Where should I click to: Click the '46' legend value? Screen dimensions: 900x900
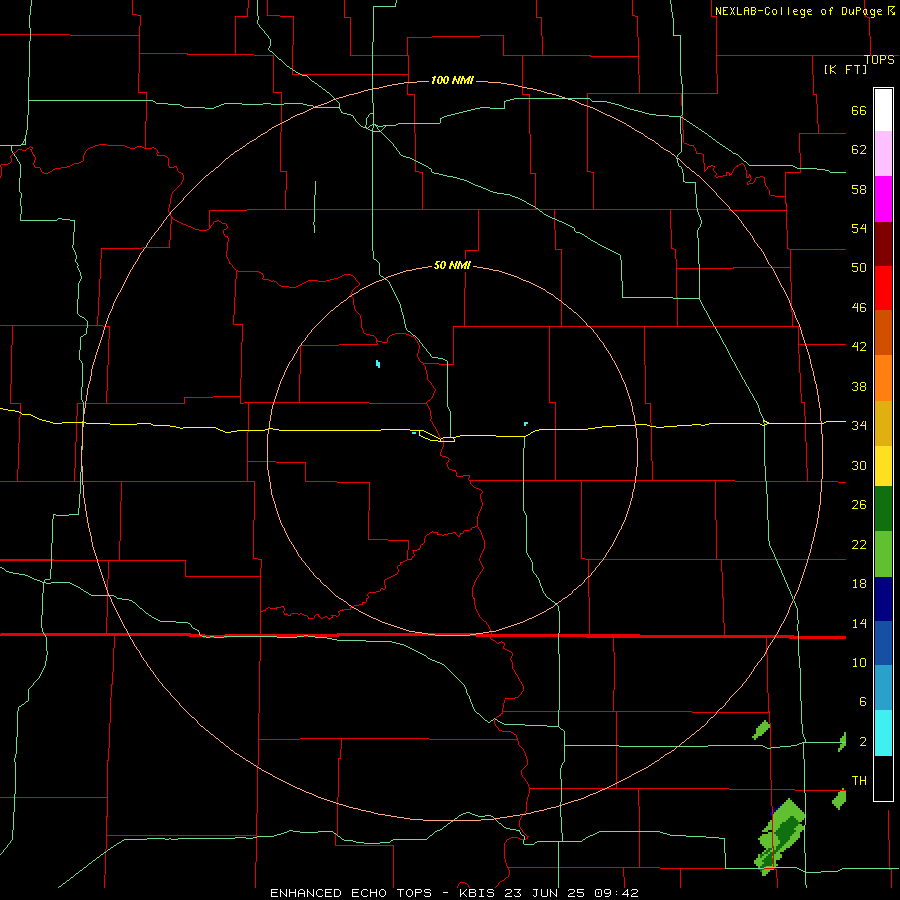[x=859, y=308]
